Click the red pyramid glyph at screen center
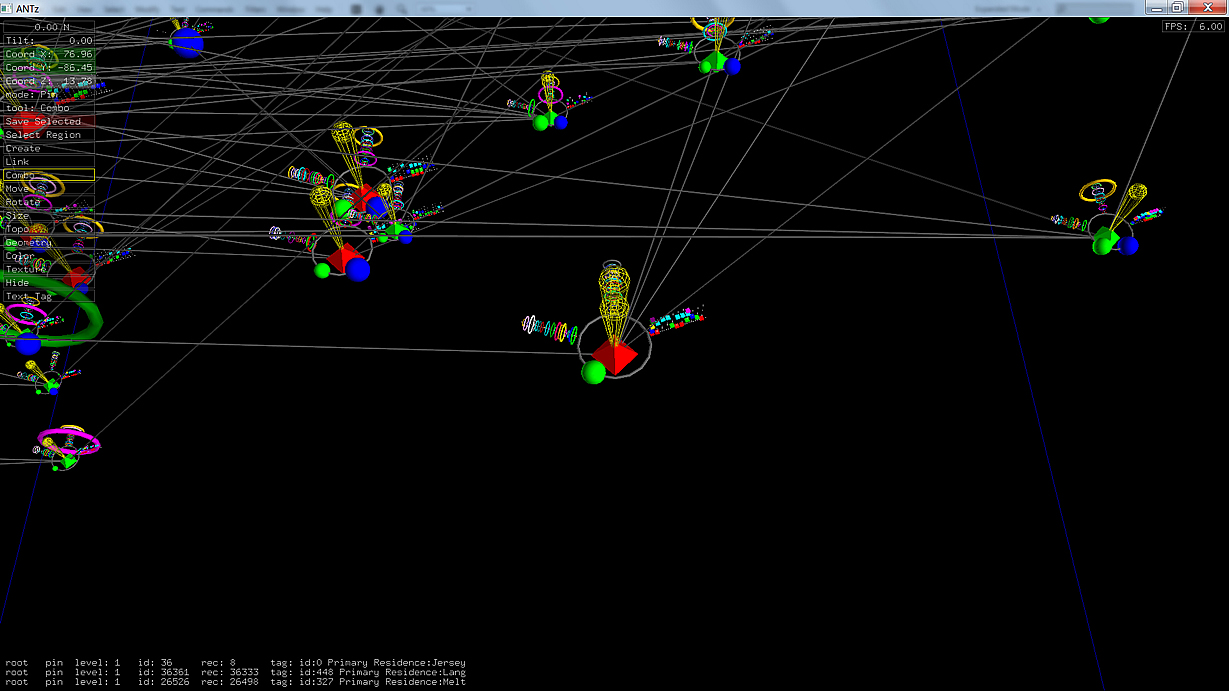Screen dimensions: 1229x691 615,356
